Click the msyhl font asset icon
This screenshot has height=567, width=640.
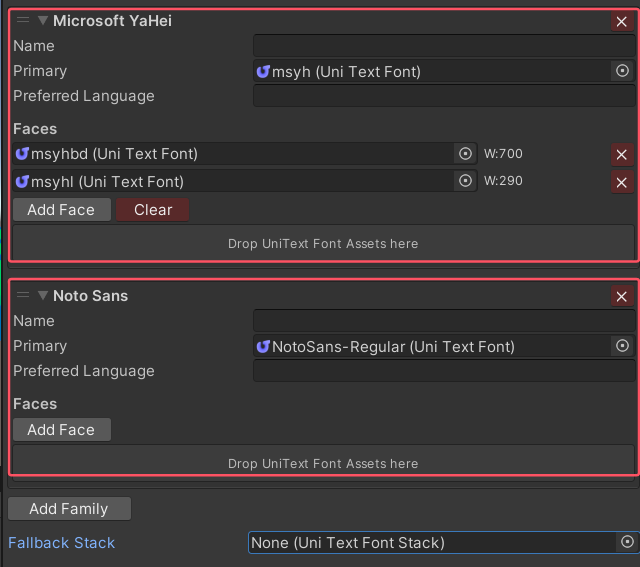coord(22,181)
